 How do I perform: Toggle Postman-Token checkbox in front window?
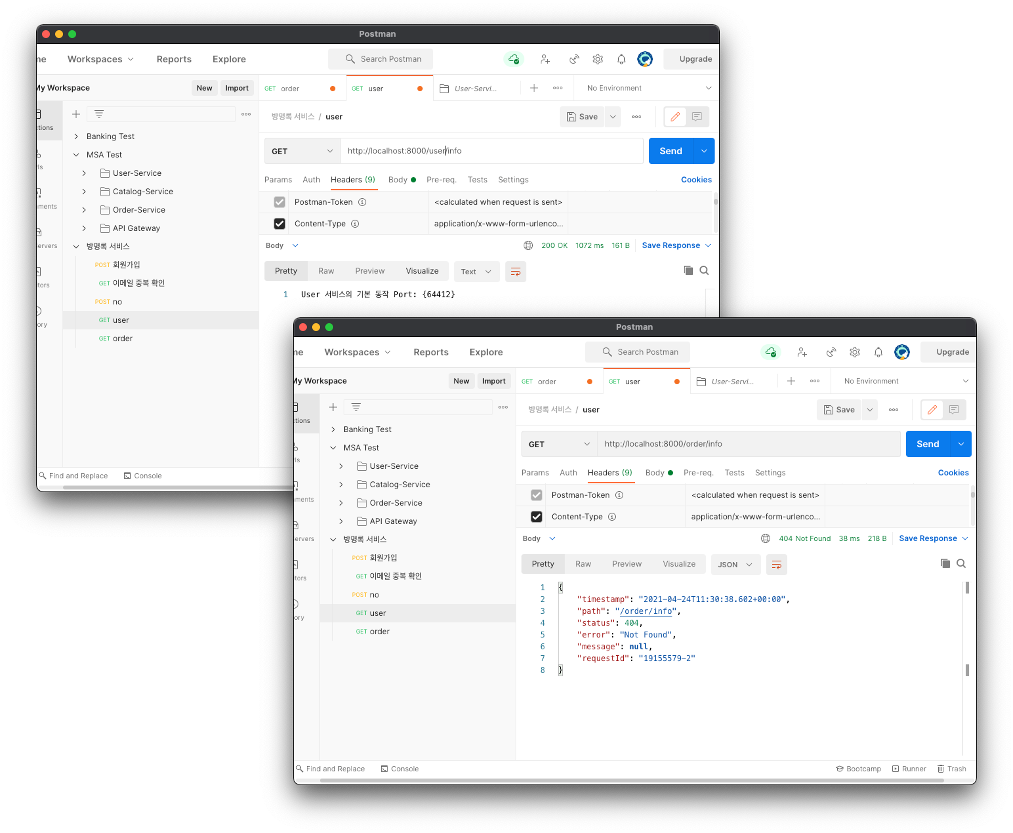(x=536, y=495)
